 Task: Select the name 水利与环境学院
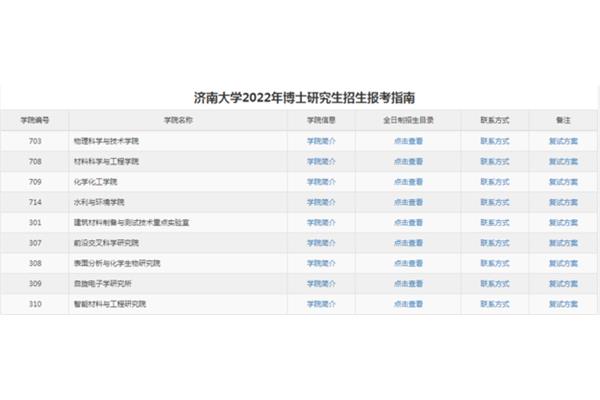click(99, 202)
